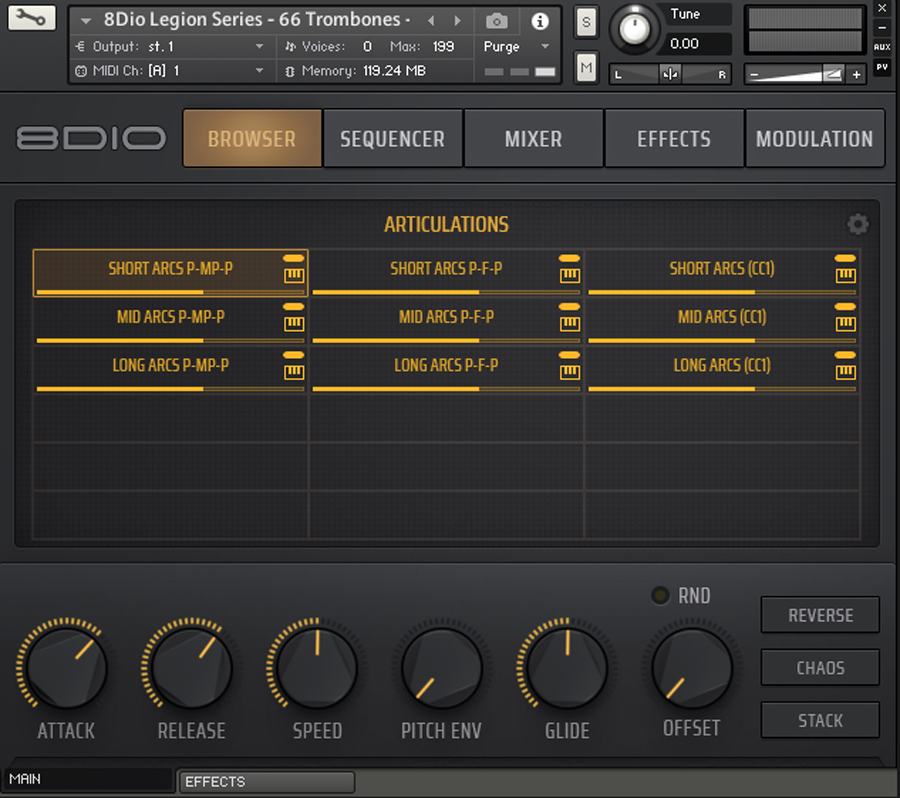Toggle load pill for Mid Arcs P-MP-P
The height and width of the screenshot is (798, 900).
click(293, 307)
